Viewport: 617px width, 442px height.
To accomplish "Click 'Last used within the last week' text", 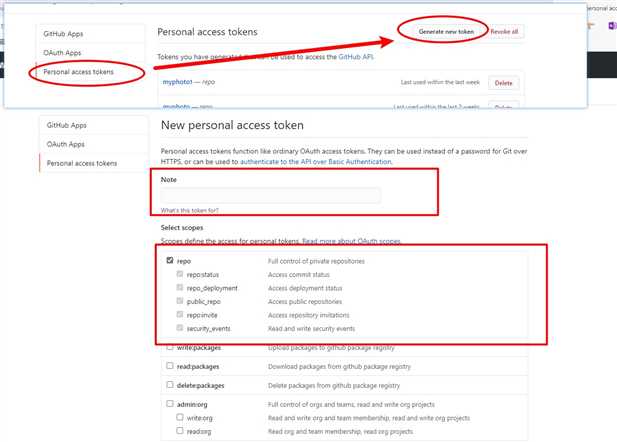I will point(440,82).
